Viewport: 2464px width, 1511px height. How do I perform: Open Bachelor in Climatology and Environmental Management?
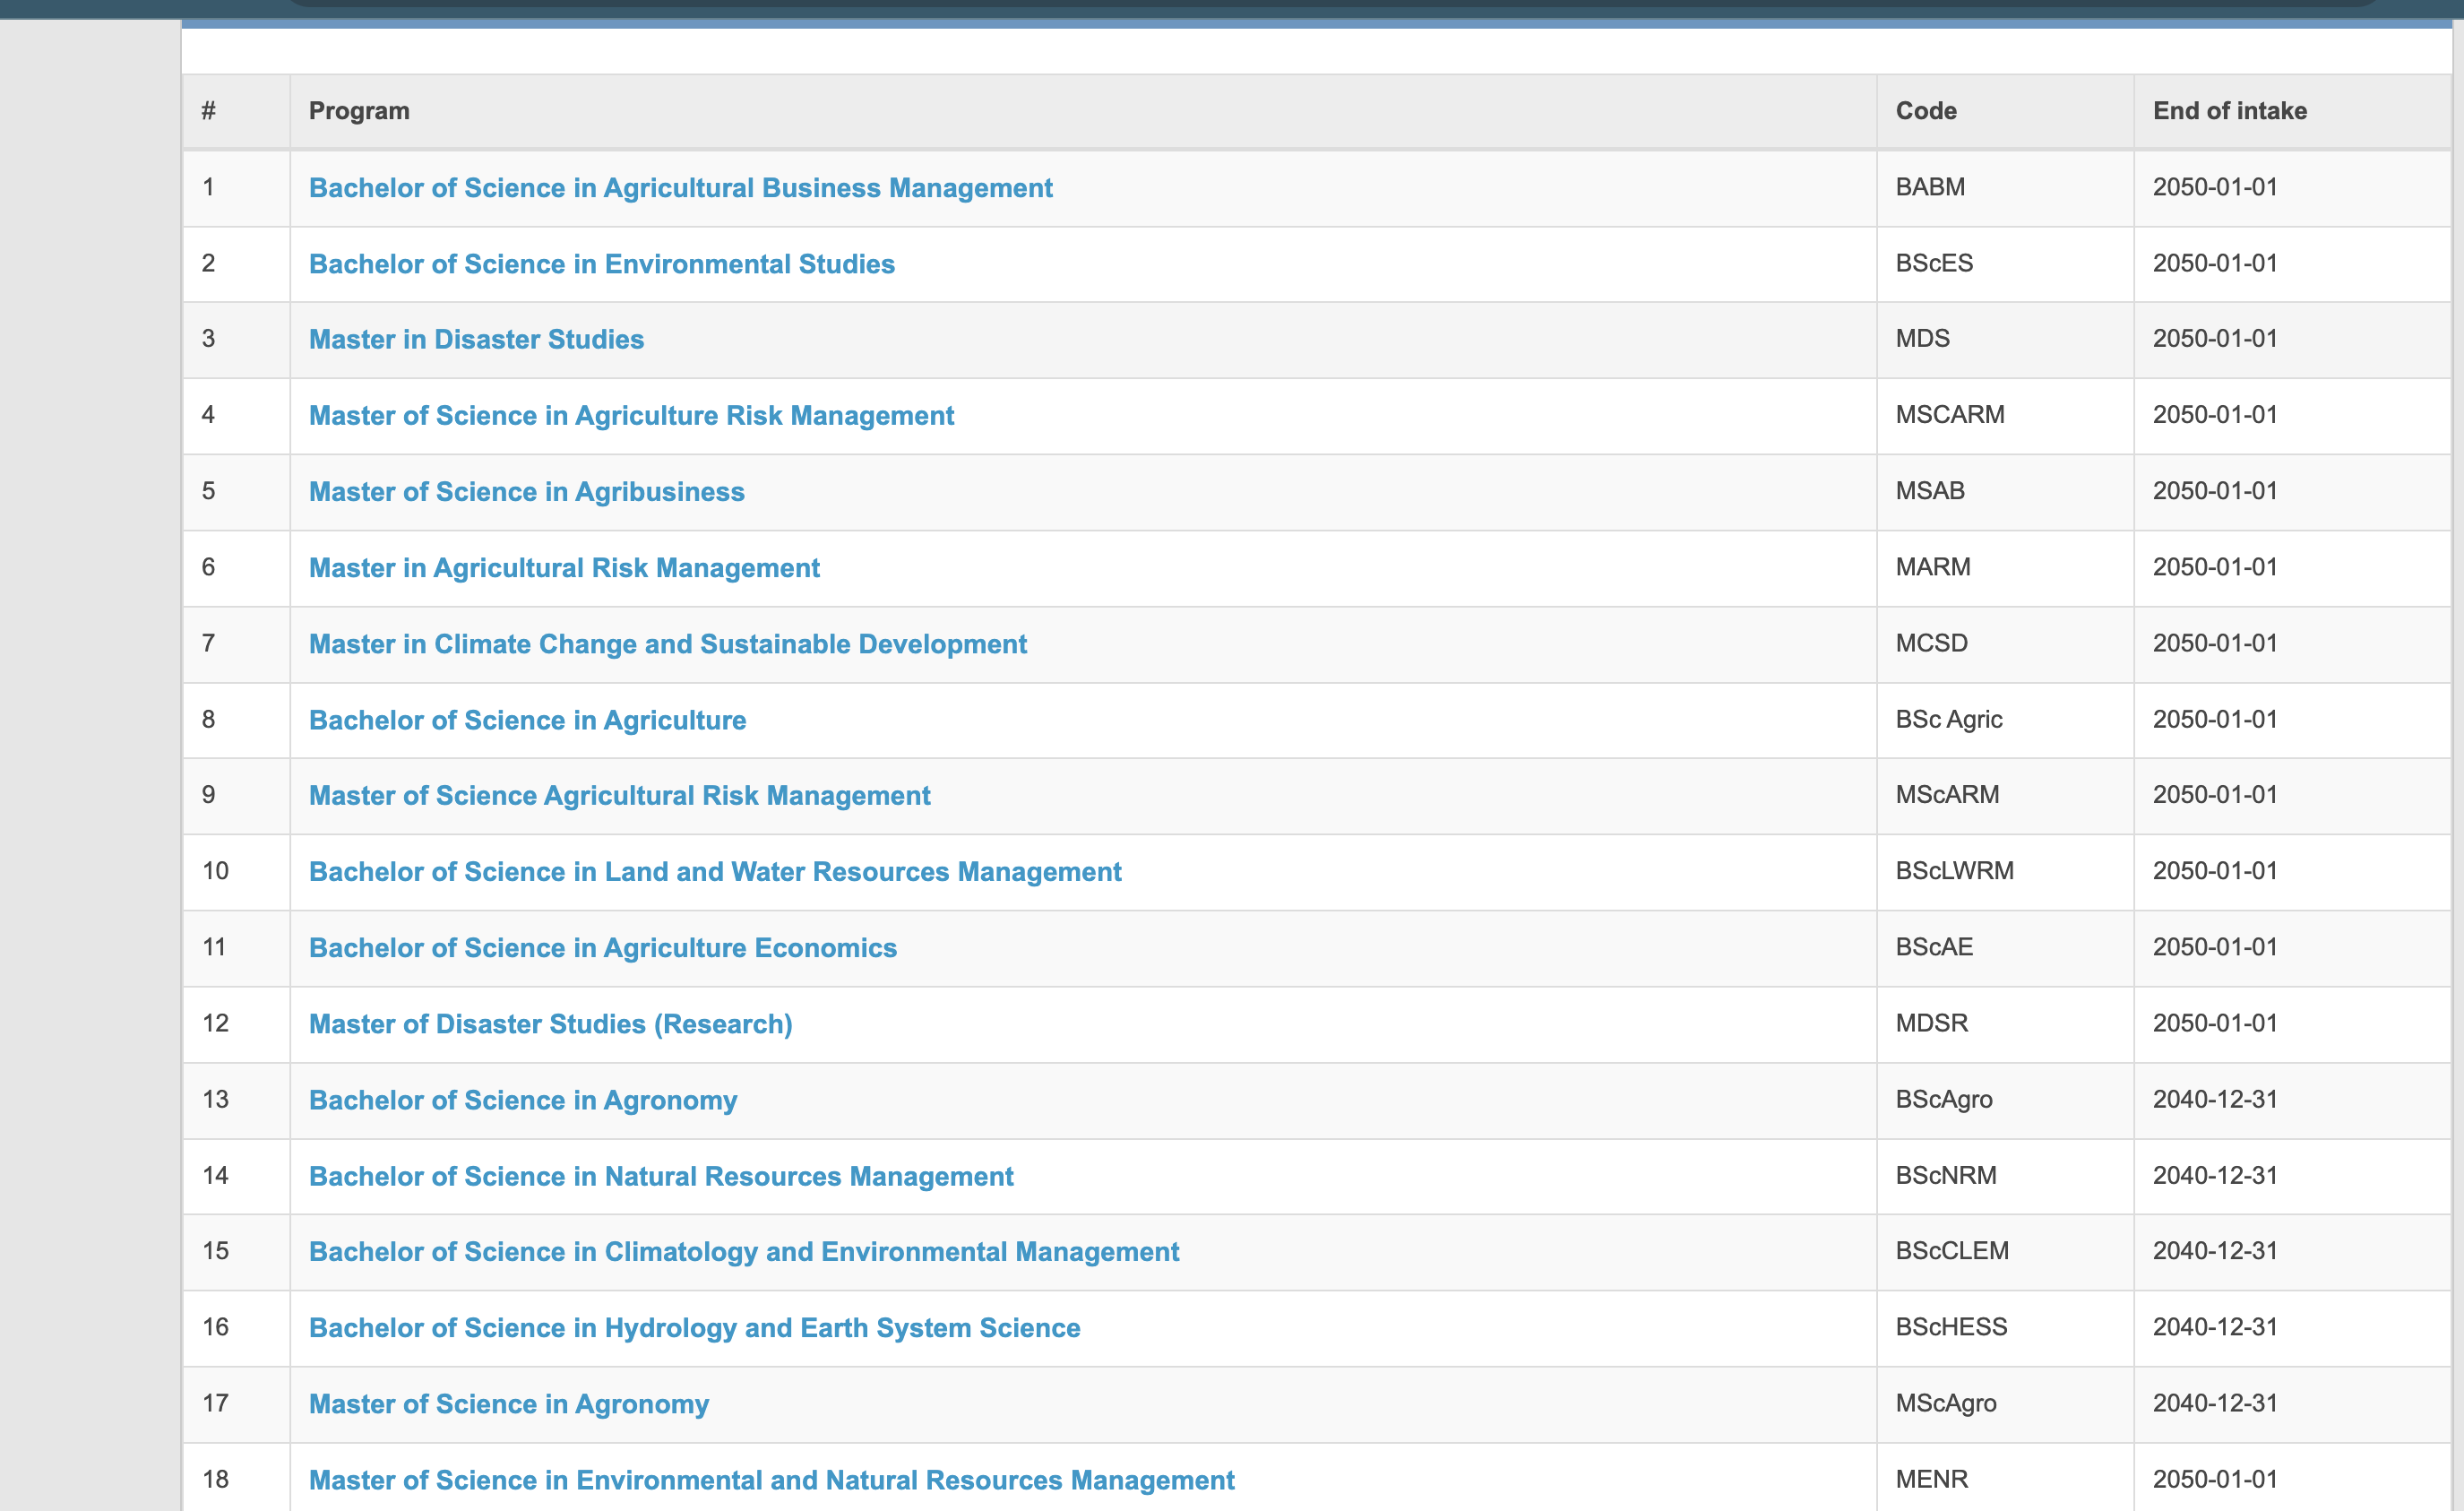(x=743, y=1251)
